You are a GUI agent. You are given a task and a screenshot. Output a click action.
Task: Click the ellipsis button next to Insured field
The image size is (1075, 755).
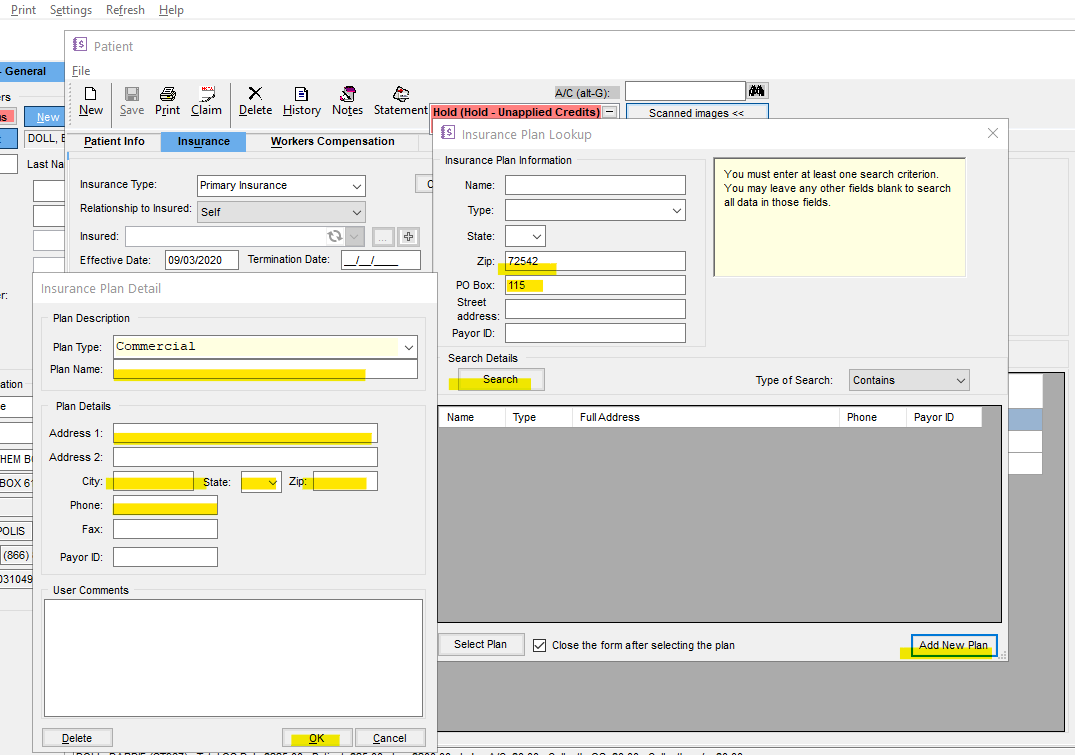point(383,237)
